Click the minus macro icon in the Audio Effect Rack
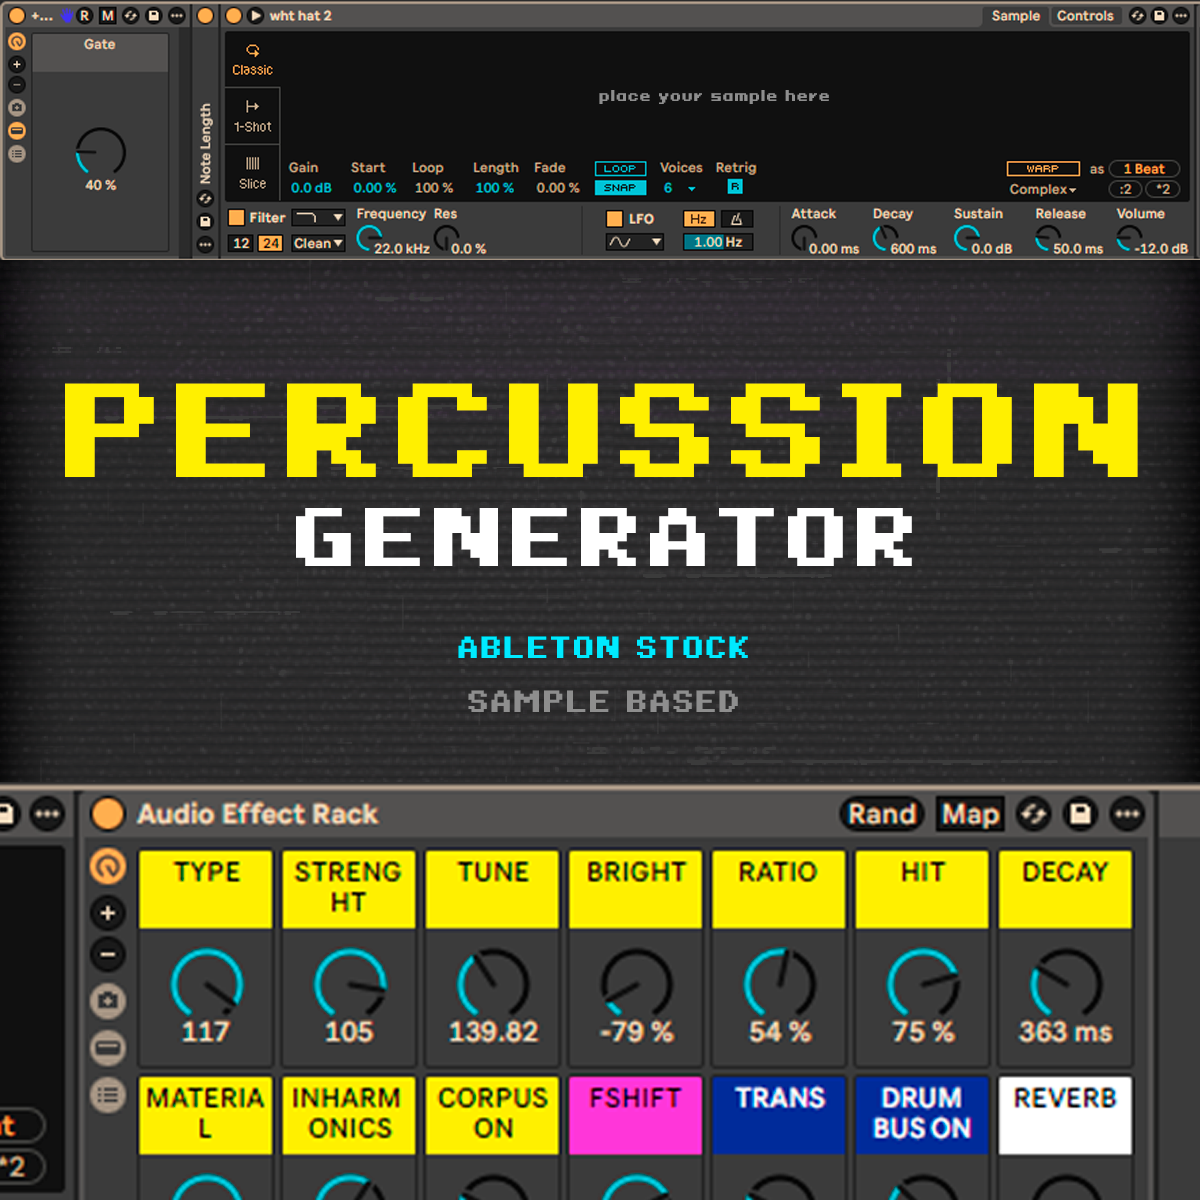Screen dimensions: 1200x1200 tap(108, 954)
